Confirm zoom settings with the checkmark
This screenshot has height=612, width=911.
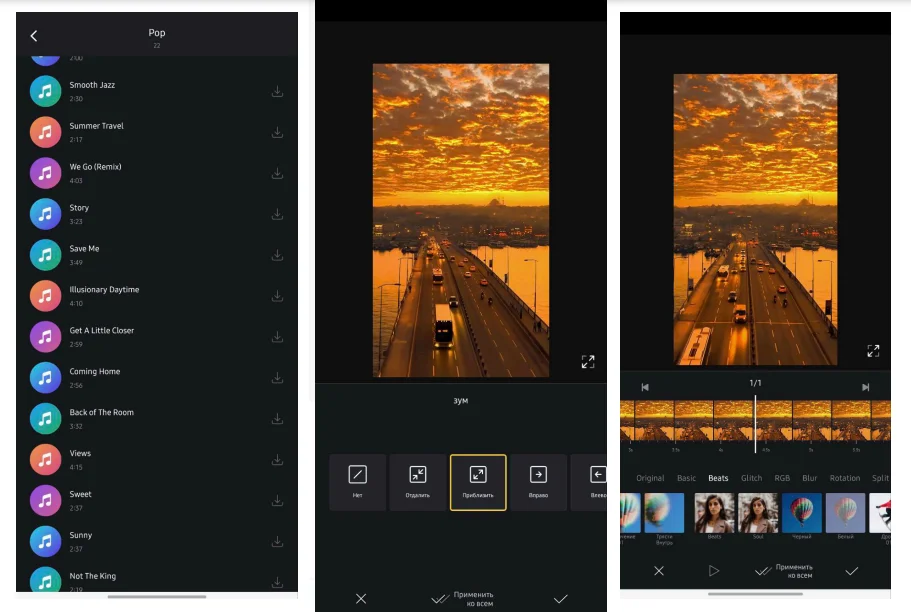pos(561,599)
